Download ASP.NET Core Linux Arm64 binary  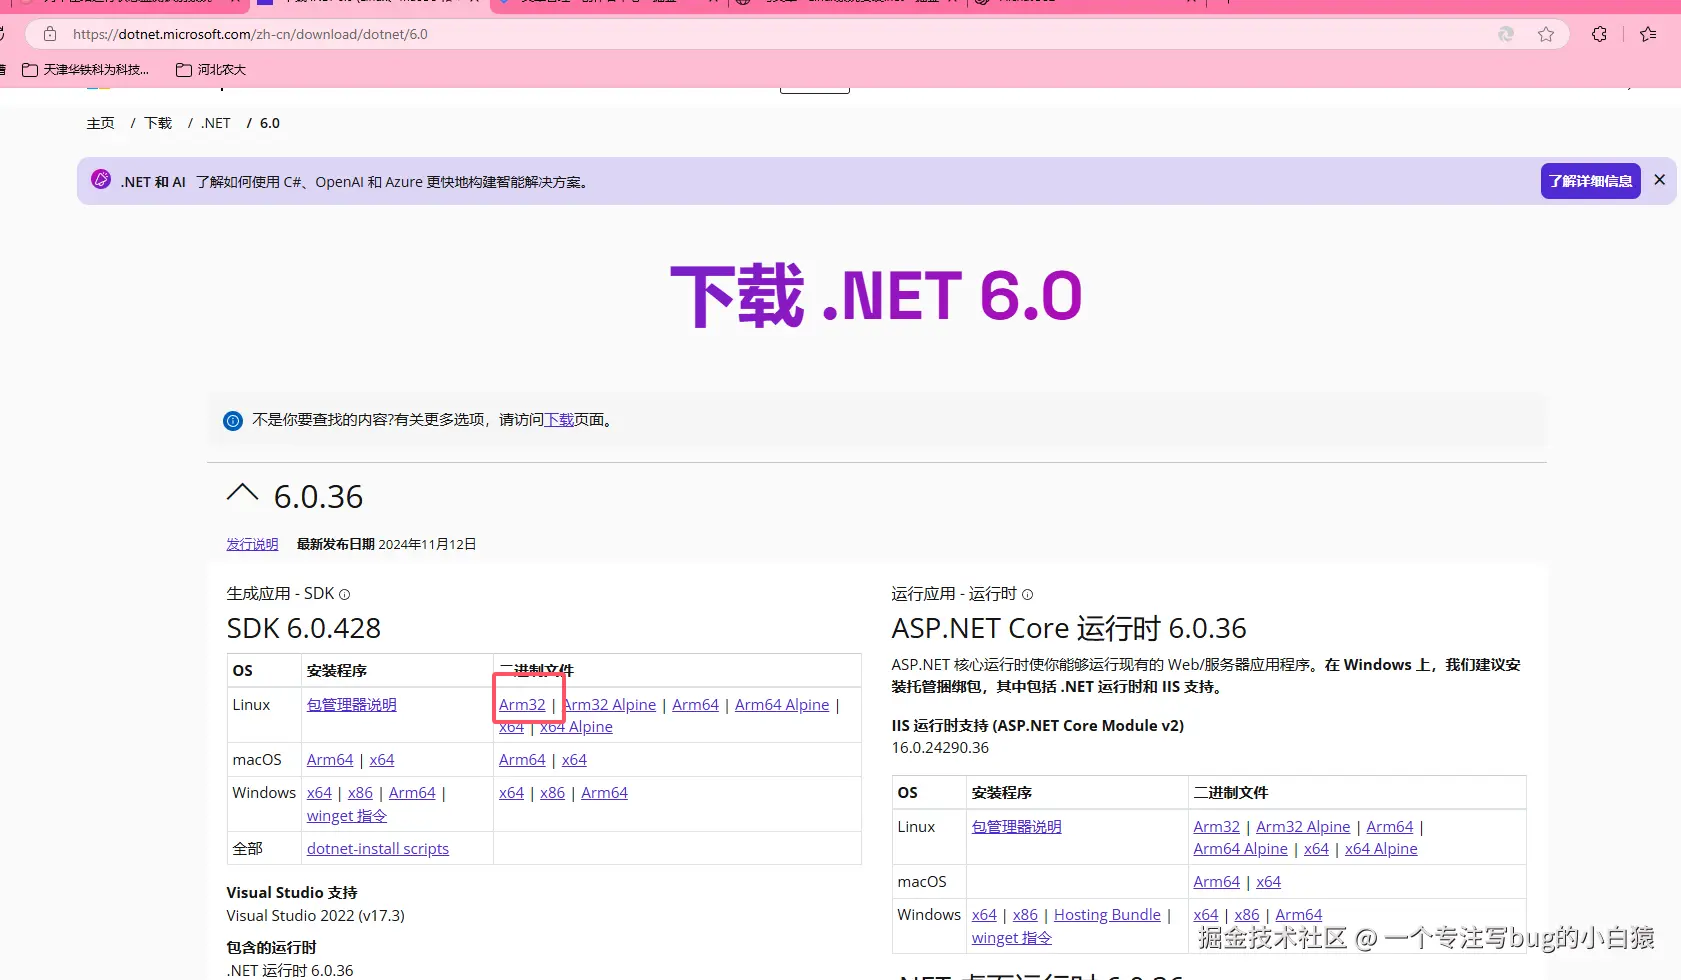(1390, 827)
